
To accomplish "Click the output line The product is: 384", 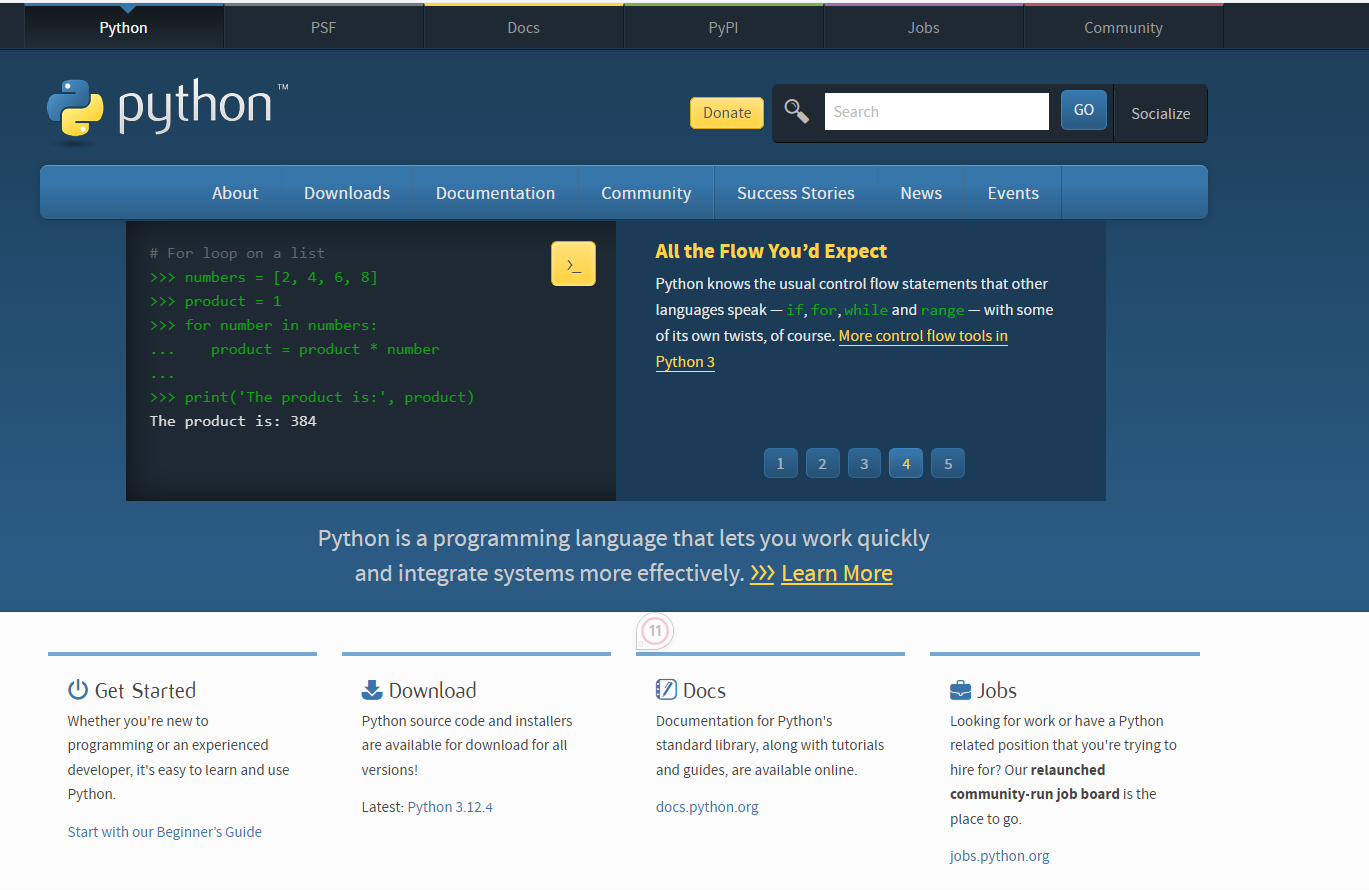I will tap(233, 421).
